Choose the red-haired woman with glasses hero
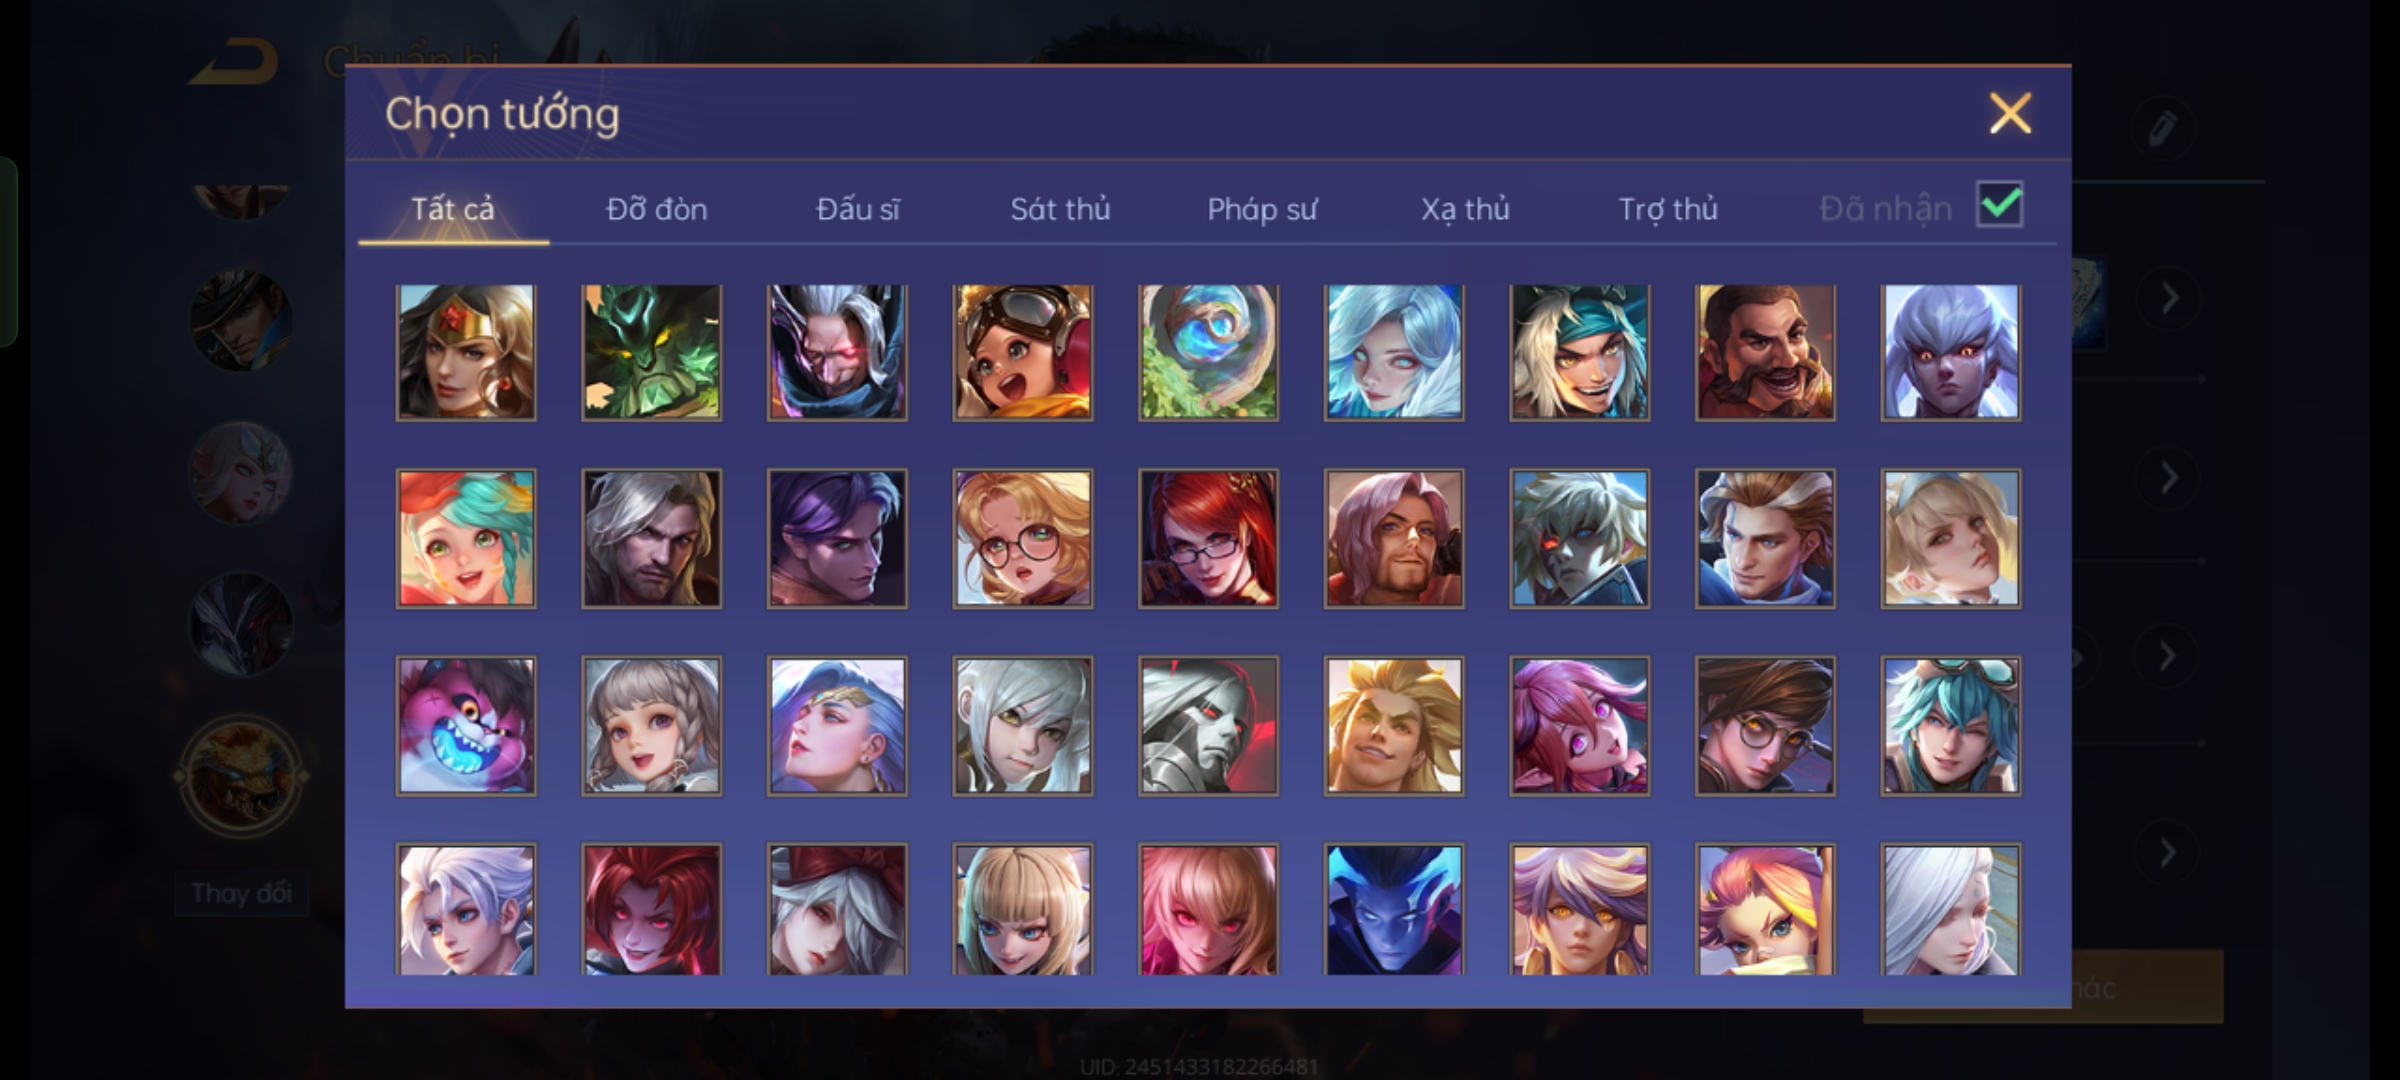This screenshot has height=1080, width=2400. click(1208, 539)
